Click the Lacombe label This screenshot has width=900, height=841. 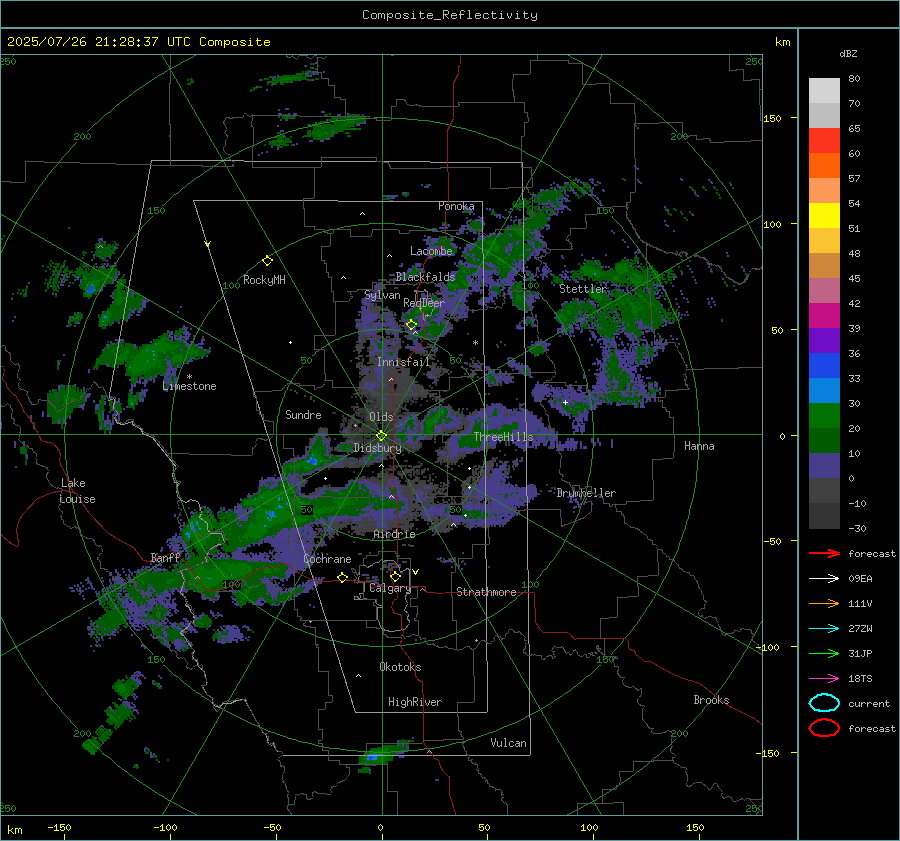(x=431, y=251)
